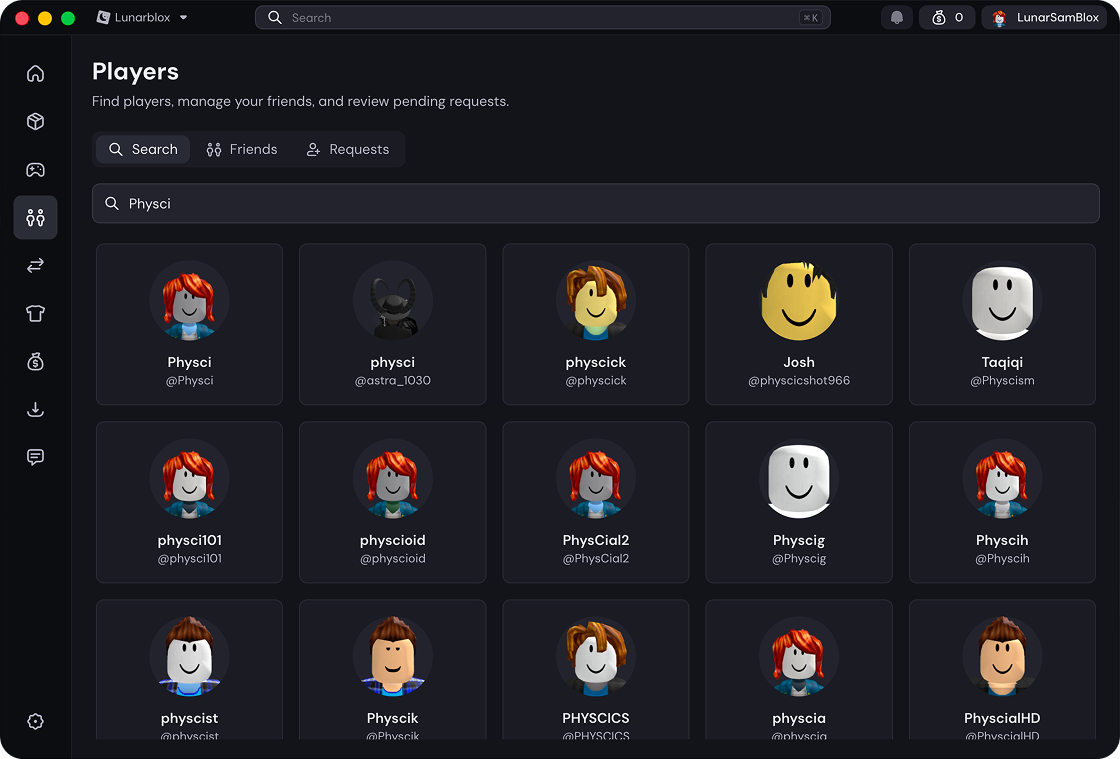This screenshot has width=1120, height=759.
Task: Open Josh @physcicshot966 player card
Action: (799, 324)
